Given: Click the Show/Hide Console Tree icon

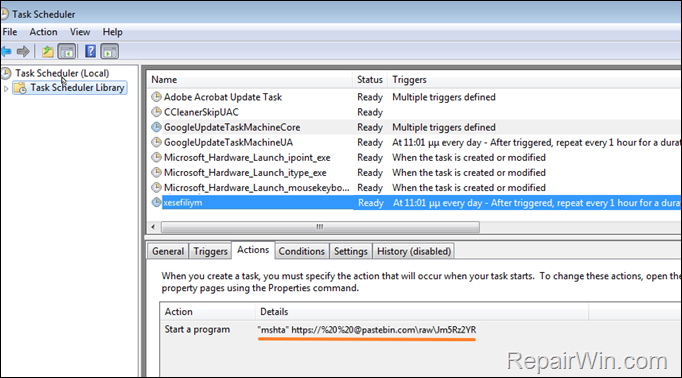Looking at the screenshot, I should (x=67, y=51).
